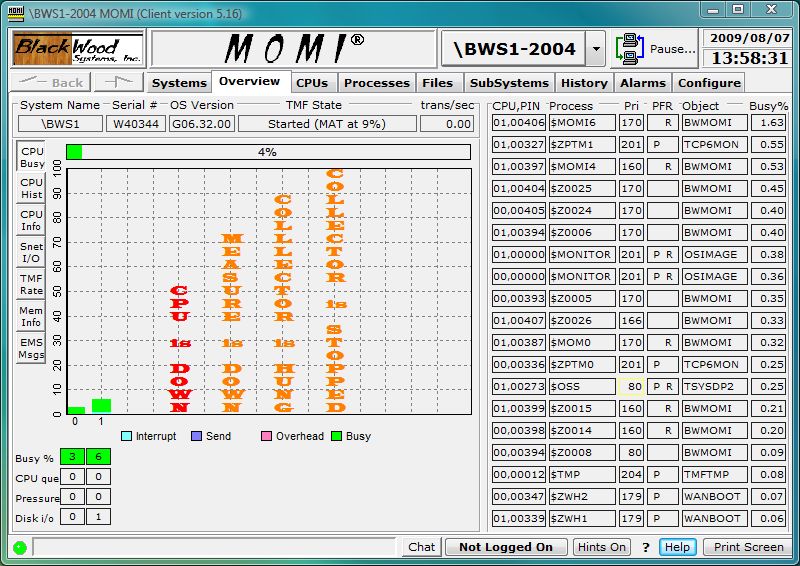Toggle the Hints On button
800x566 pixels.
[602, 547]
